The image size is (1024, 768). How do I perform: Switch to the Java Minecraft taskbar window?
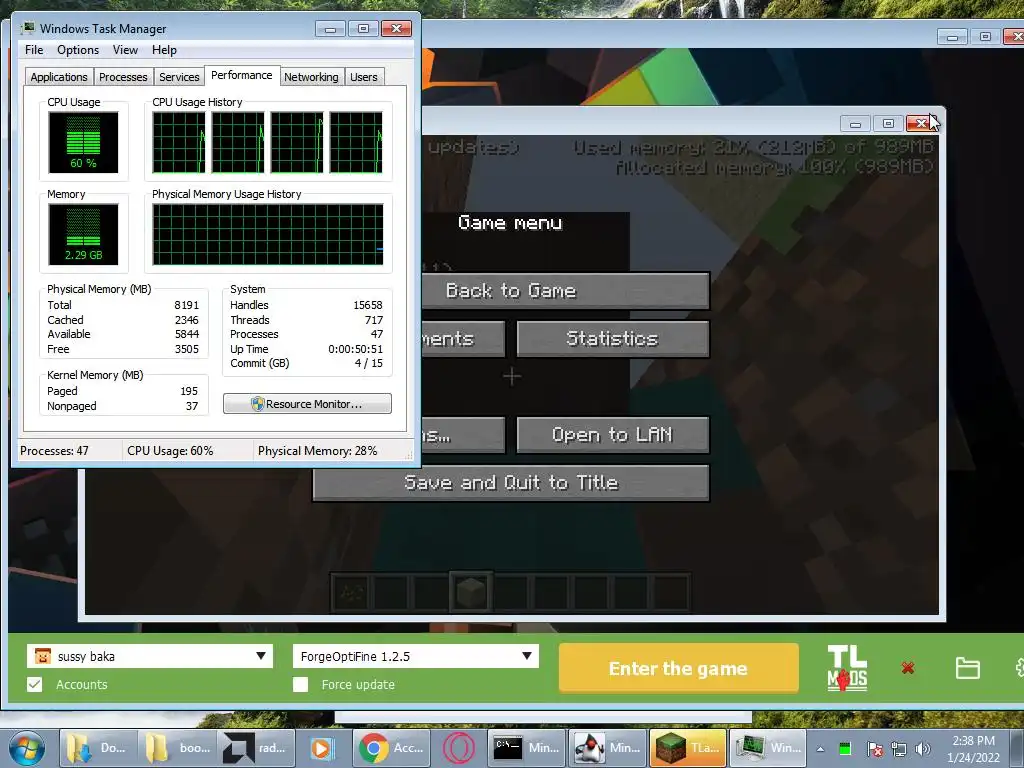click(x=607, y=748)
